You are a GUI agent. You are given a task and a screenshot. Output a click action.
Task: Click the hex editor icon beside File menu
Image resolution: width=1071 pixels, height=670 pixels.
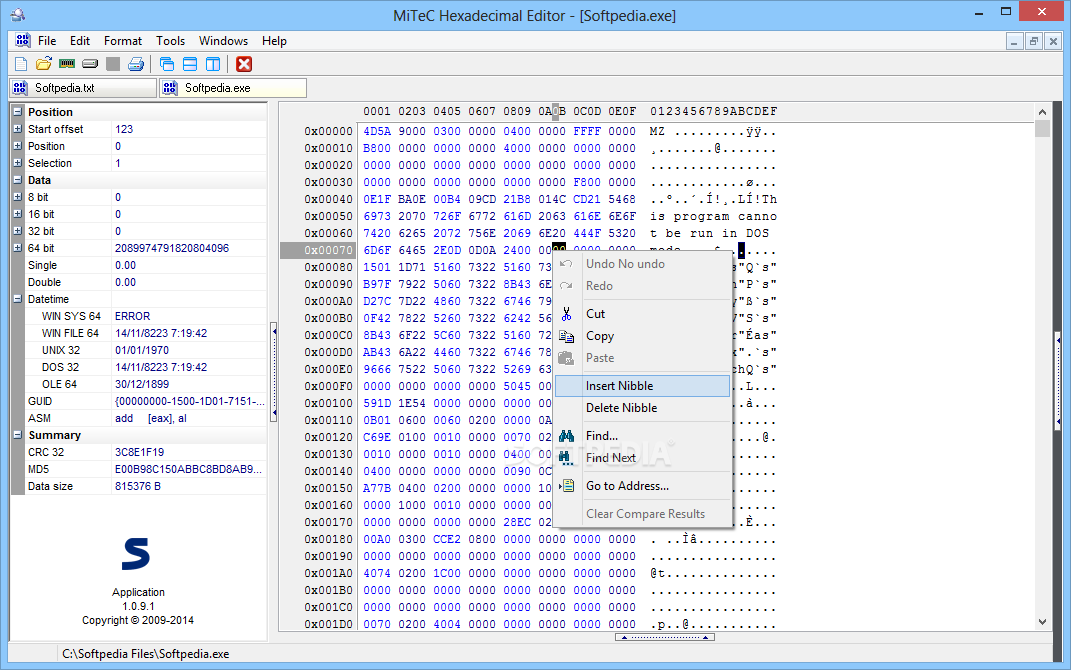[23, 40]
